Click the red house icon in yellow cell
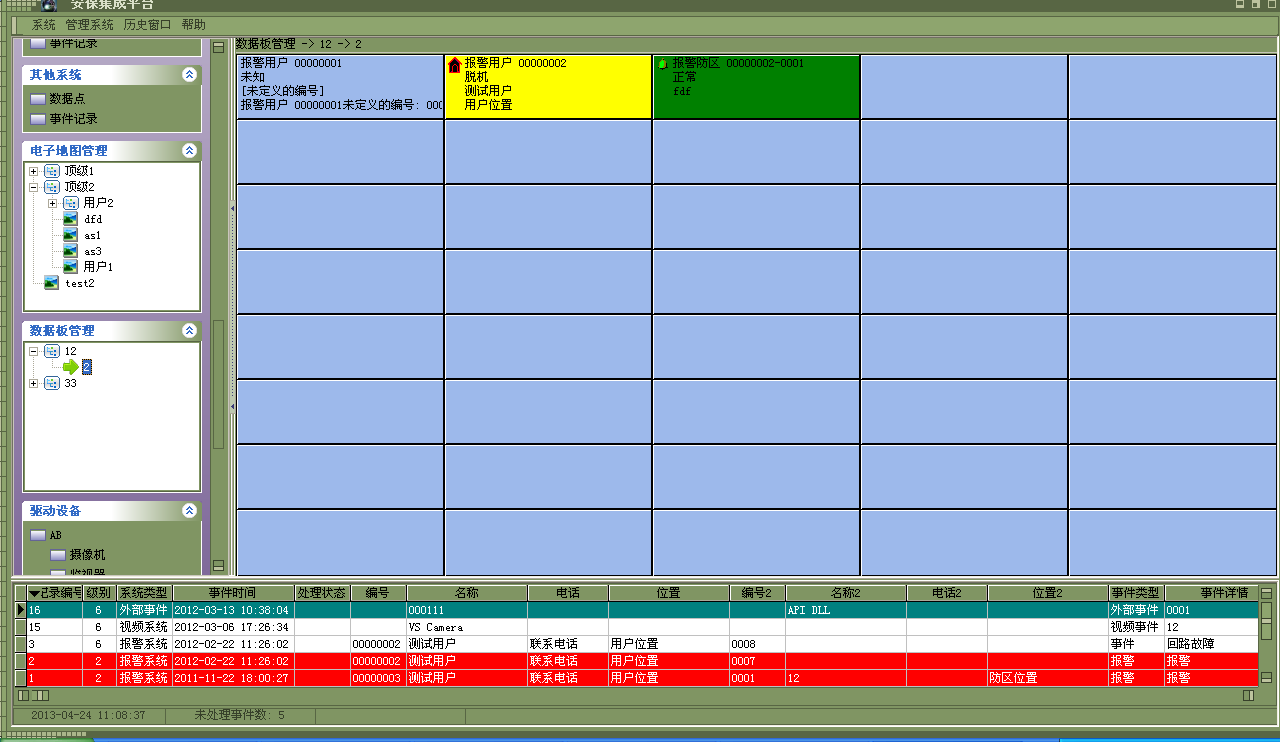 pos(454,65)
